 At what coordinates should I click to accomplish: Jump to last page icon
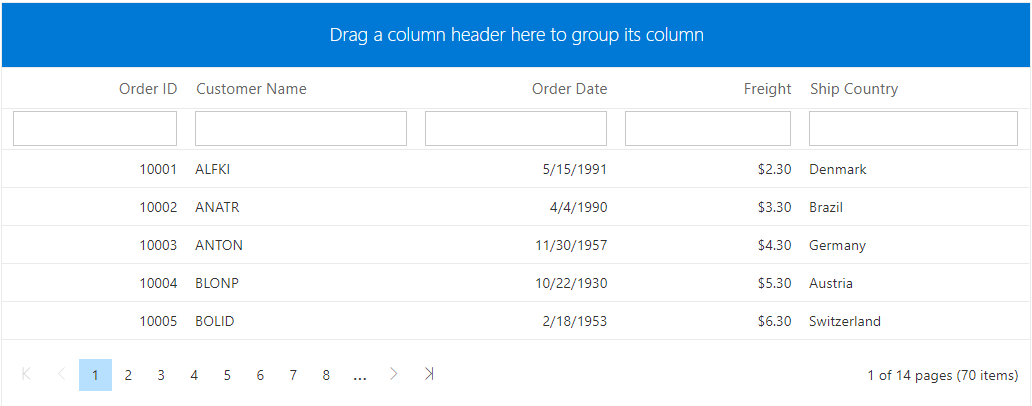pos(429,374)
